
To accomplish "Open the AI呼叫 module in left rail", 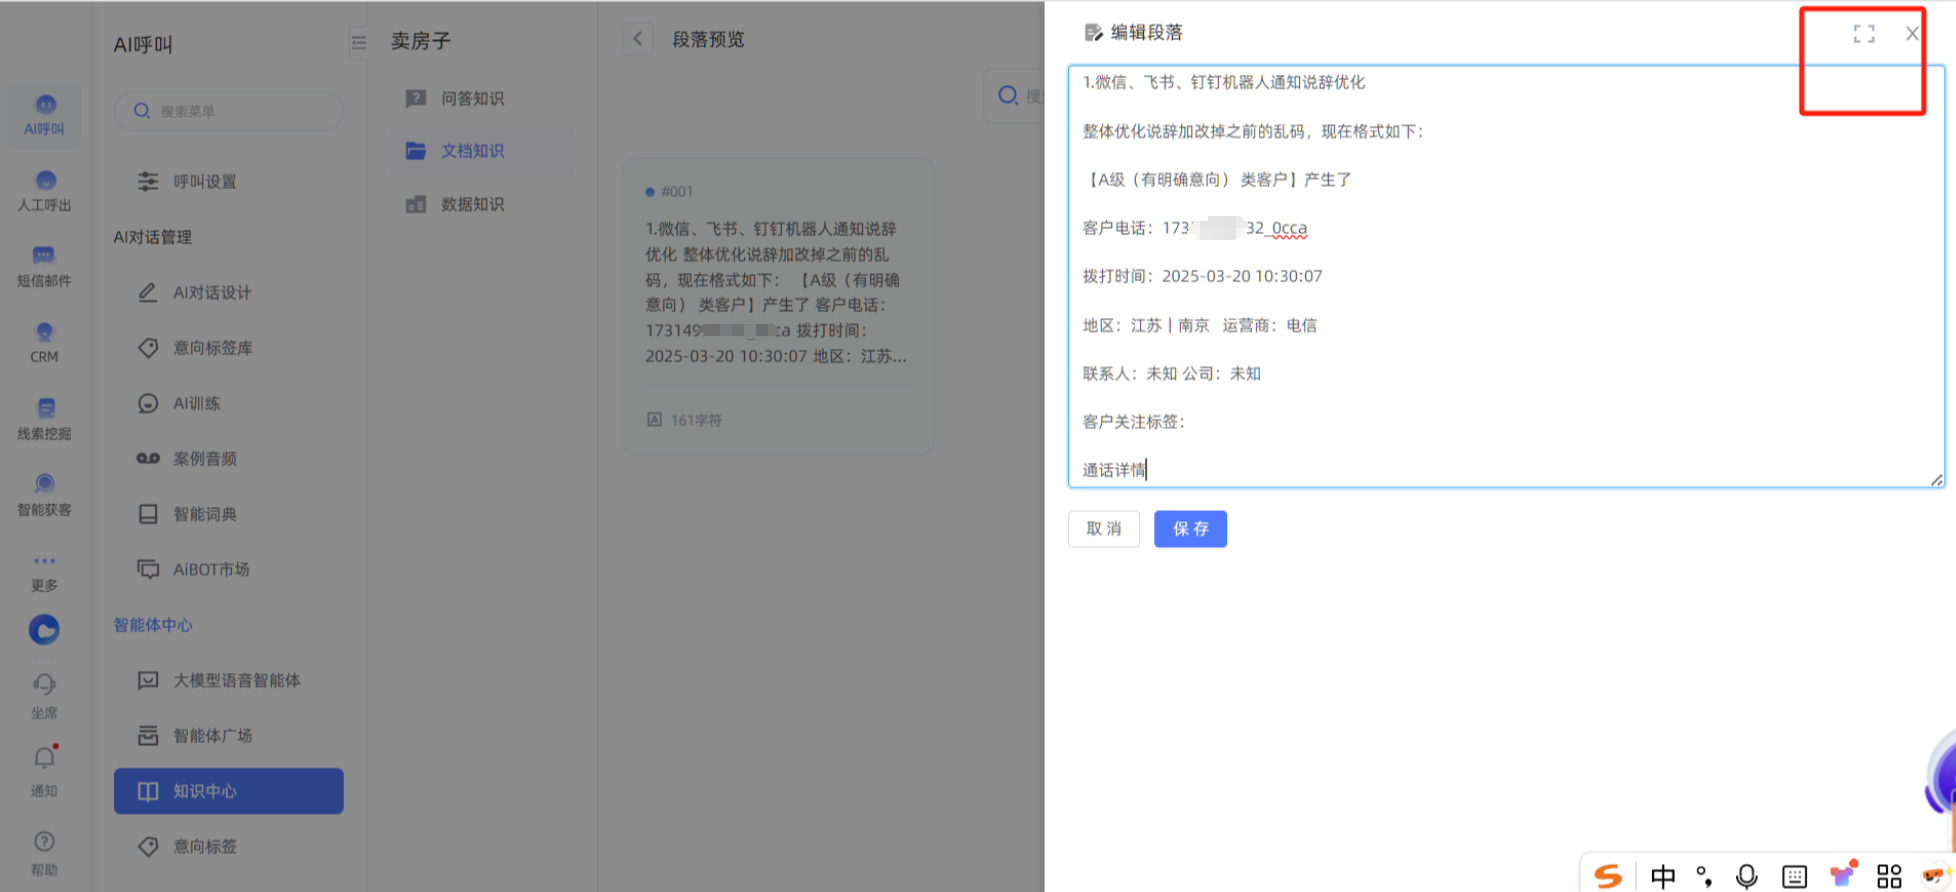I will click(x=45, y=114).
